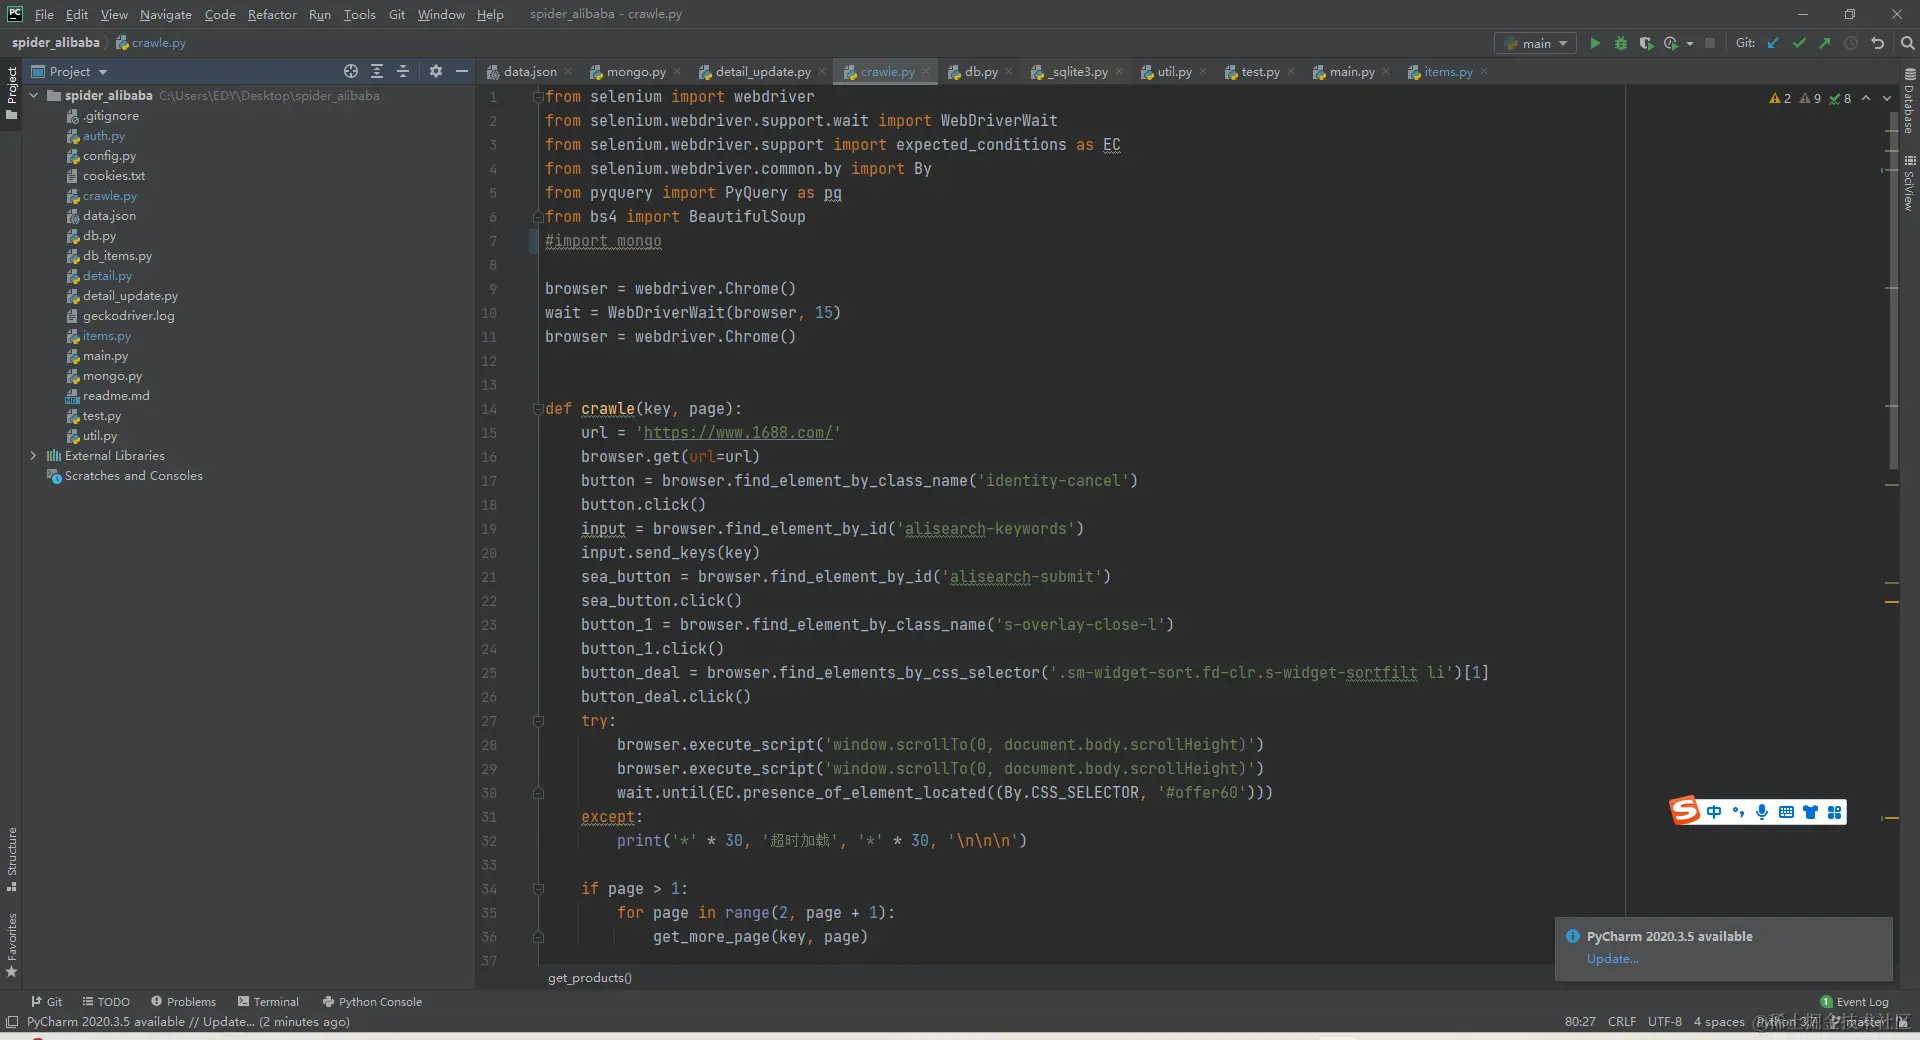Click the Sogou input method logo

pos(1685,811)
